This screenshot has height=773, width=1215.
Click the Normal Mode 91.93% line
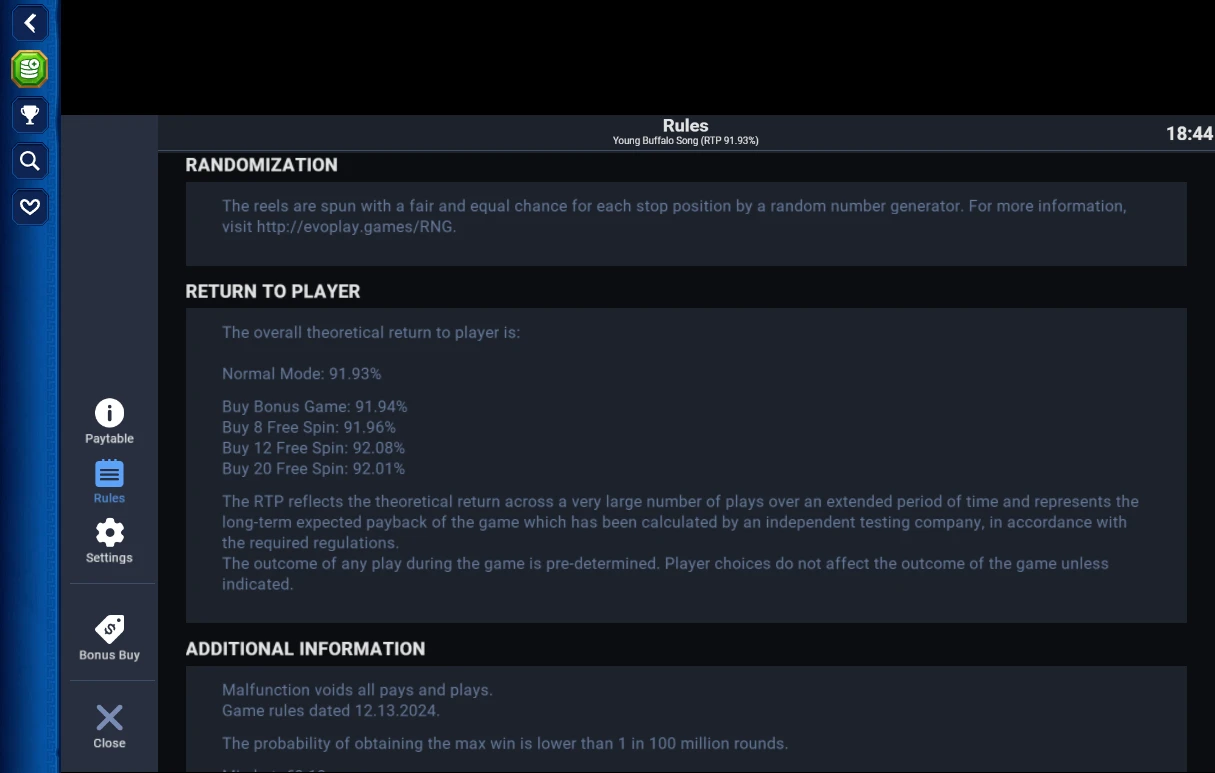coord(302,374)
